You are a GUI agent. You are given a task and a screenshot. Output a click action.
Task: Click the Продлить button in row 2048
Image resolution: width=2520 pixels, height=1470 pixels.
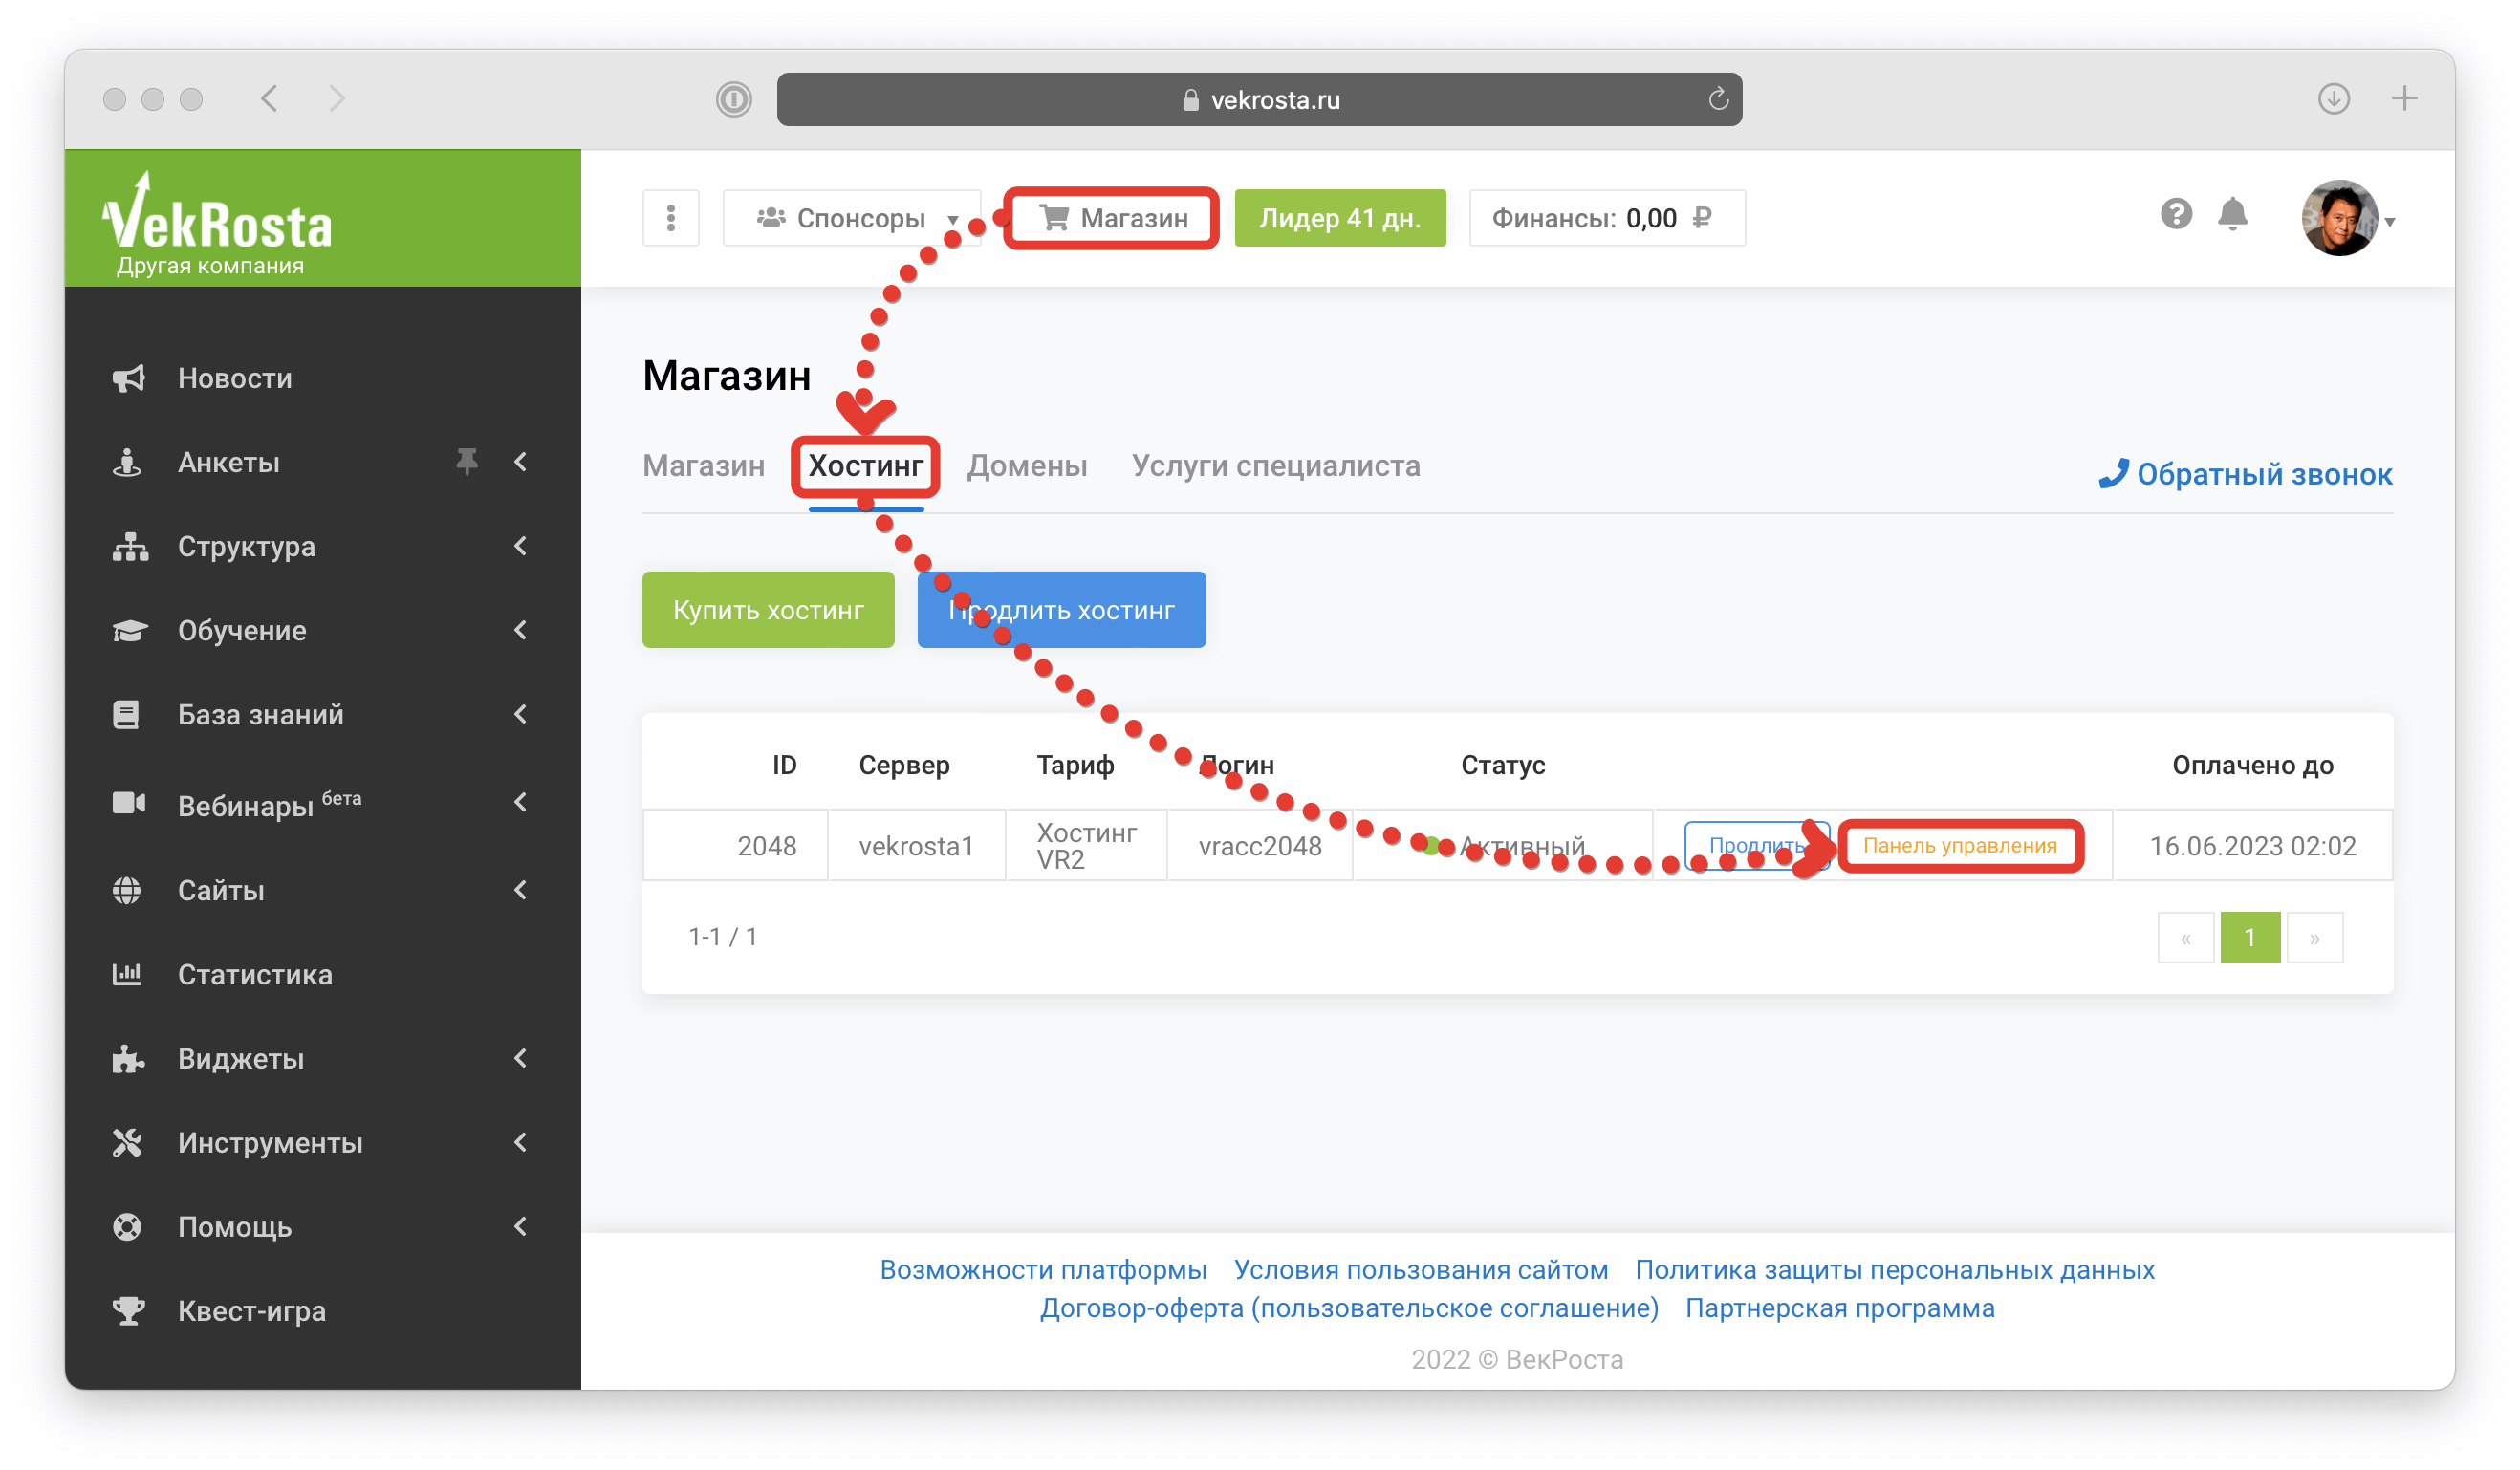coord(1757,846)
